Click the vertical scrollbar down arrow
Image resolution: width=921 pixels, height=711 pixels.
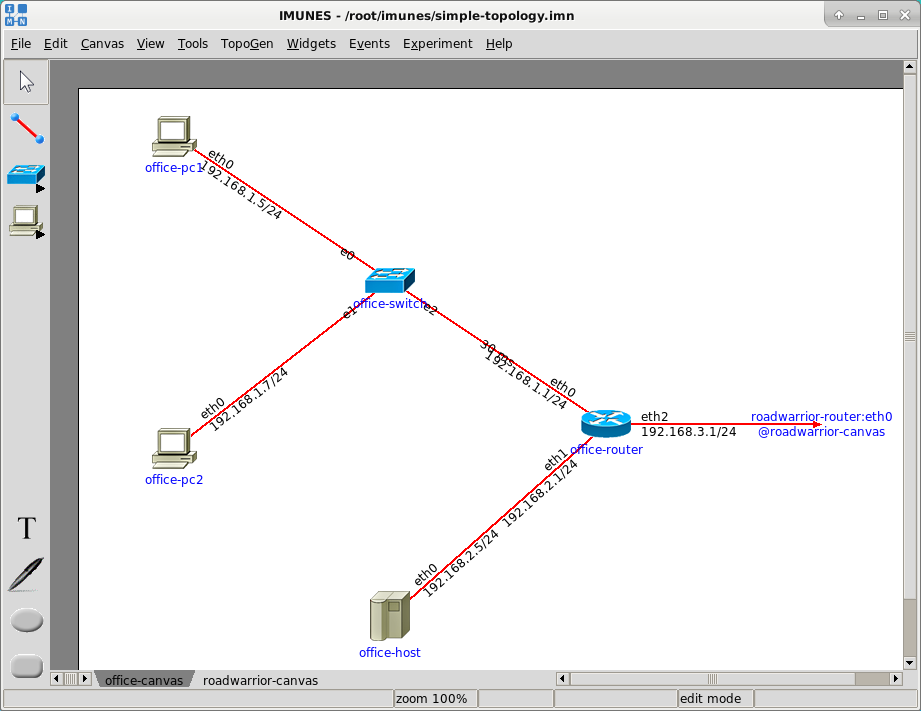click(910, 663)
